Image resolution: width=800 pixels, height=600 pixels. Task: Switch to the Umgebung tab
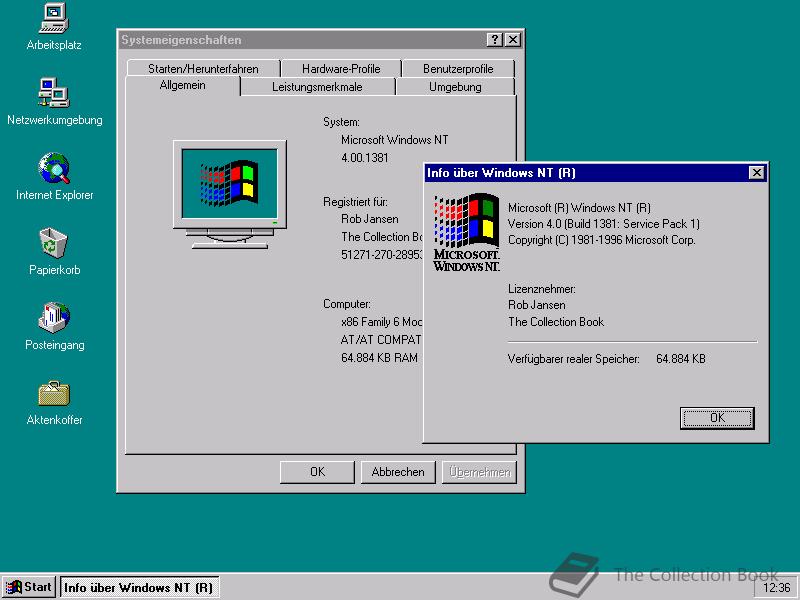[455, 87]
